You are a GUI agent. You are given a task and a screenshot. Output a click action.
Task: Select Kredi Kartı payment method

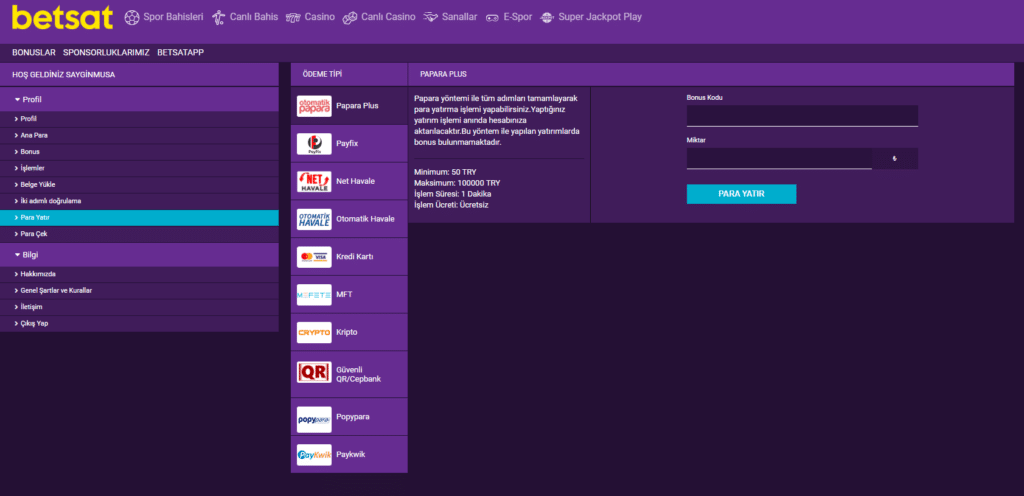coord(349,257)
